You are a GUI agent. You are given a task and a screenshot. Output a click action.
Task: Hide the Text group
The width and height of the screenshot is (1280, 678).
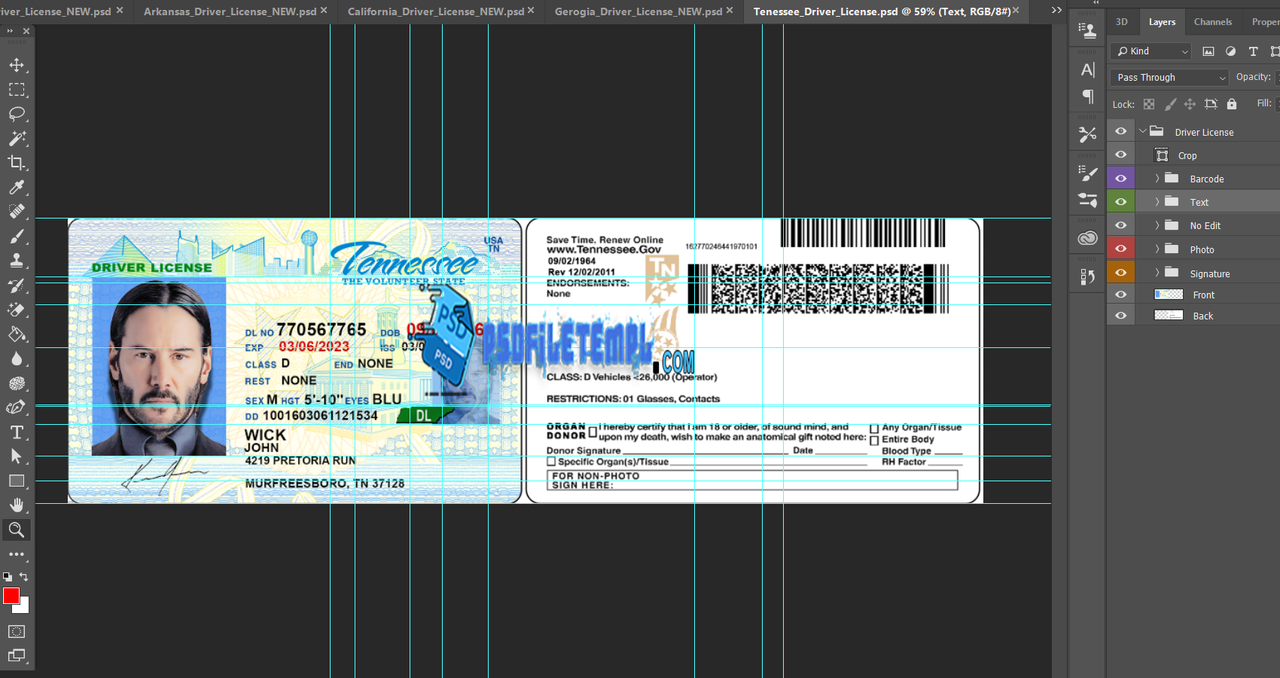[x=1121, y=202]
